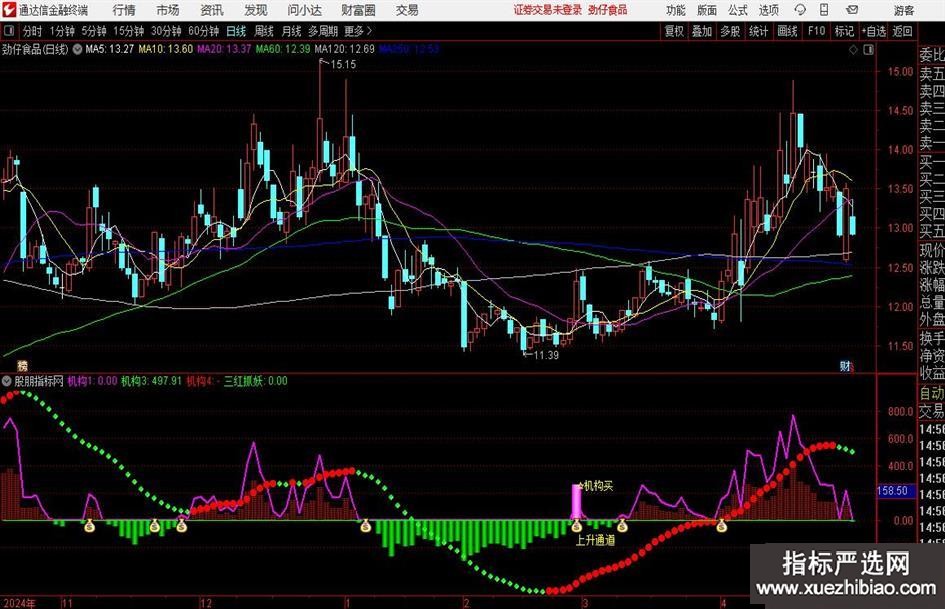Click the diamond icon at chart top-right

point(853,50)
